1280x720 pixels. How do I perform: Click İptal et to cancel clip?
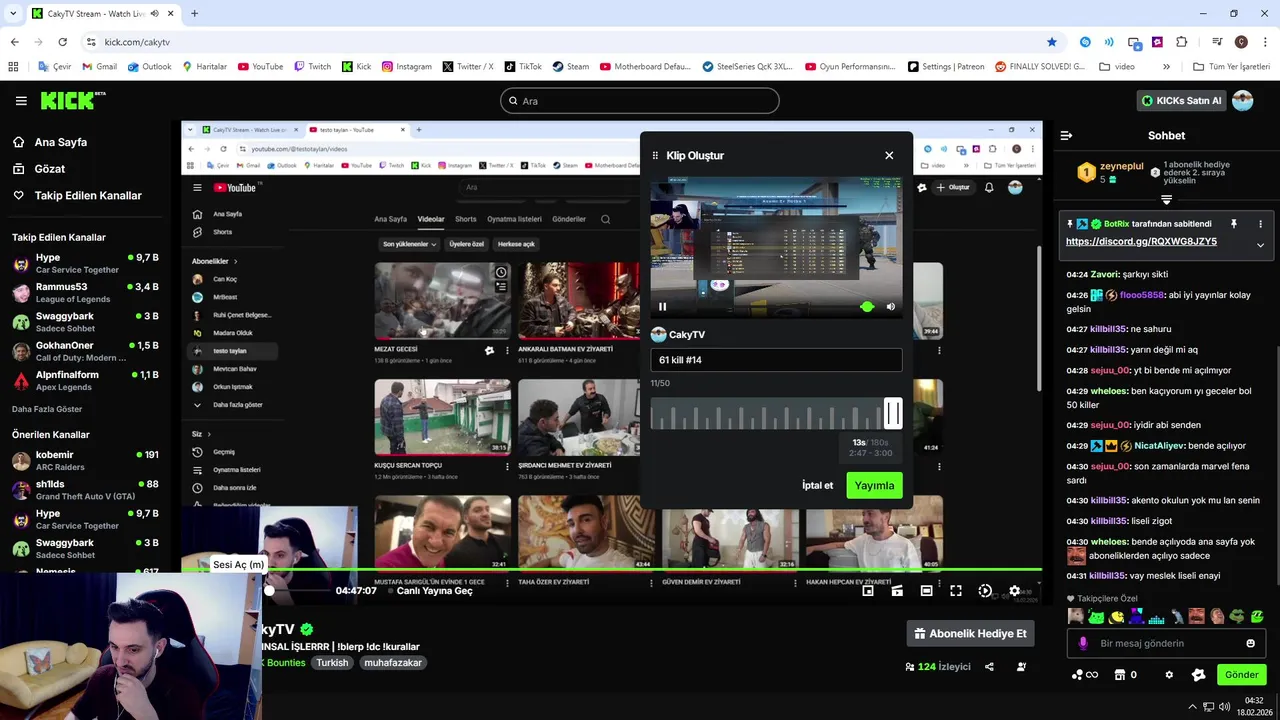[x=817, y=485]
